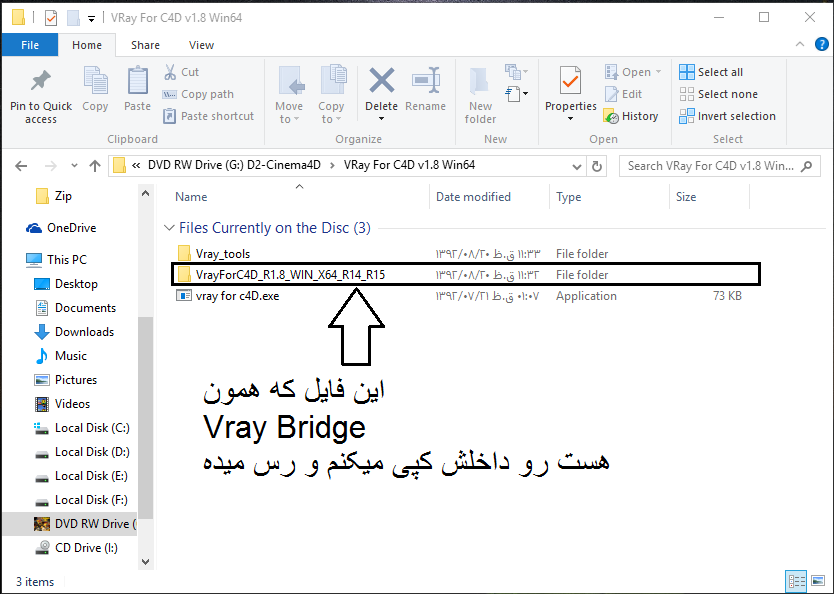
Task: Click Pin to Quick access icon
Action: (40, 81)
